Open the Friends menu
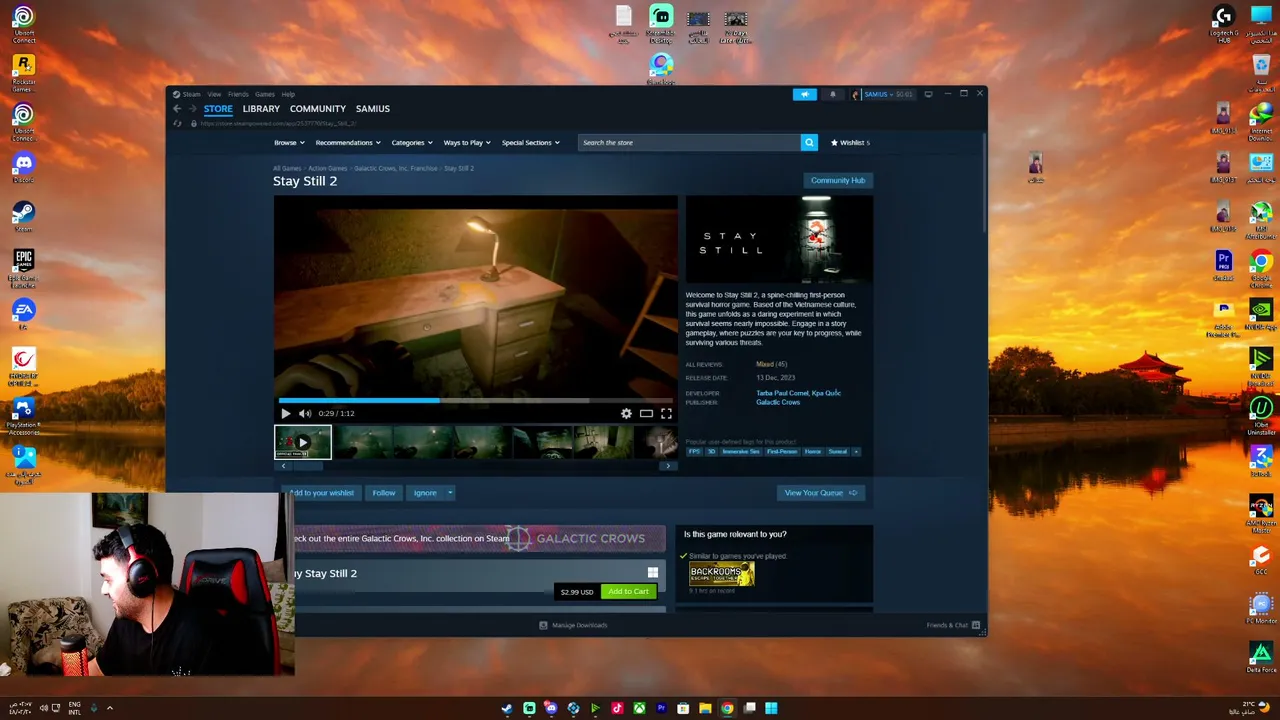 [x=238, y=94]
